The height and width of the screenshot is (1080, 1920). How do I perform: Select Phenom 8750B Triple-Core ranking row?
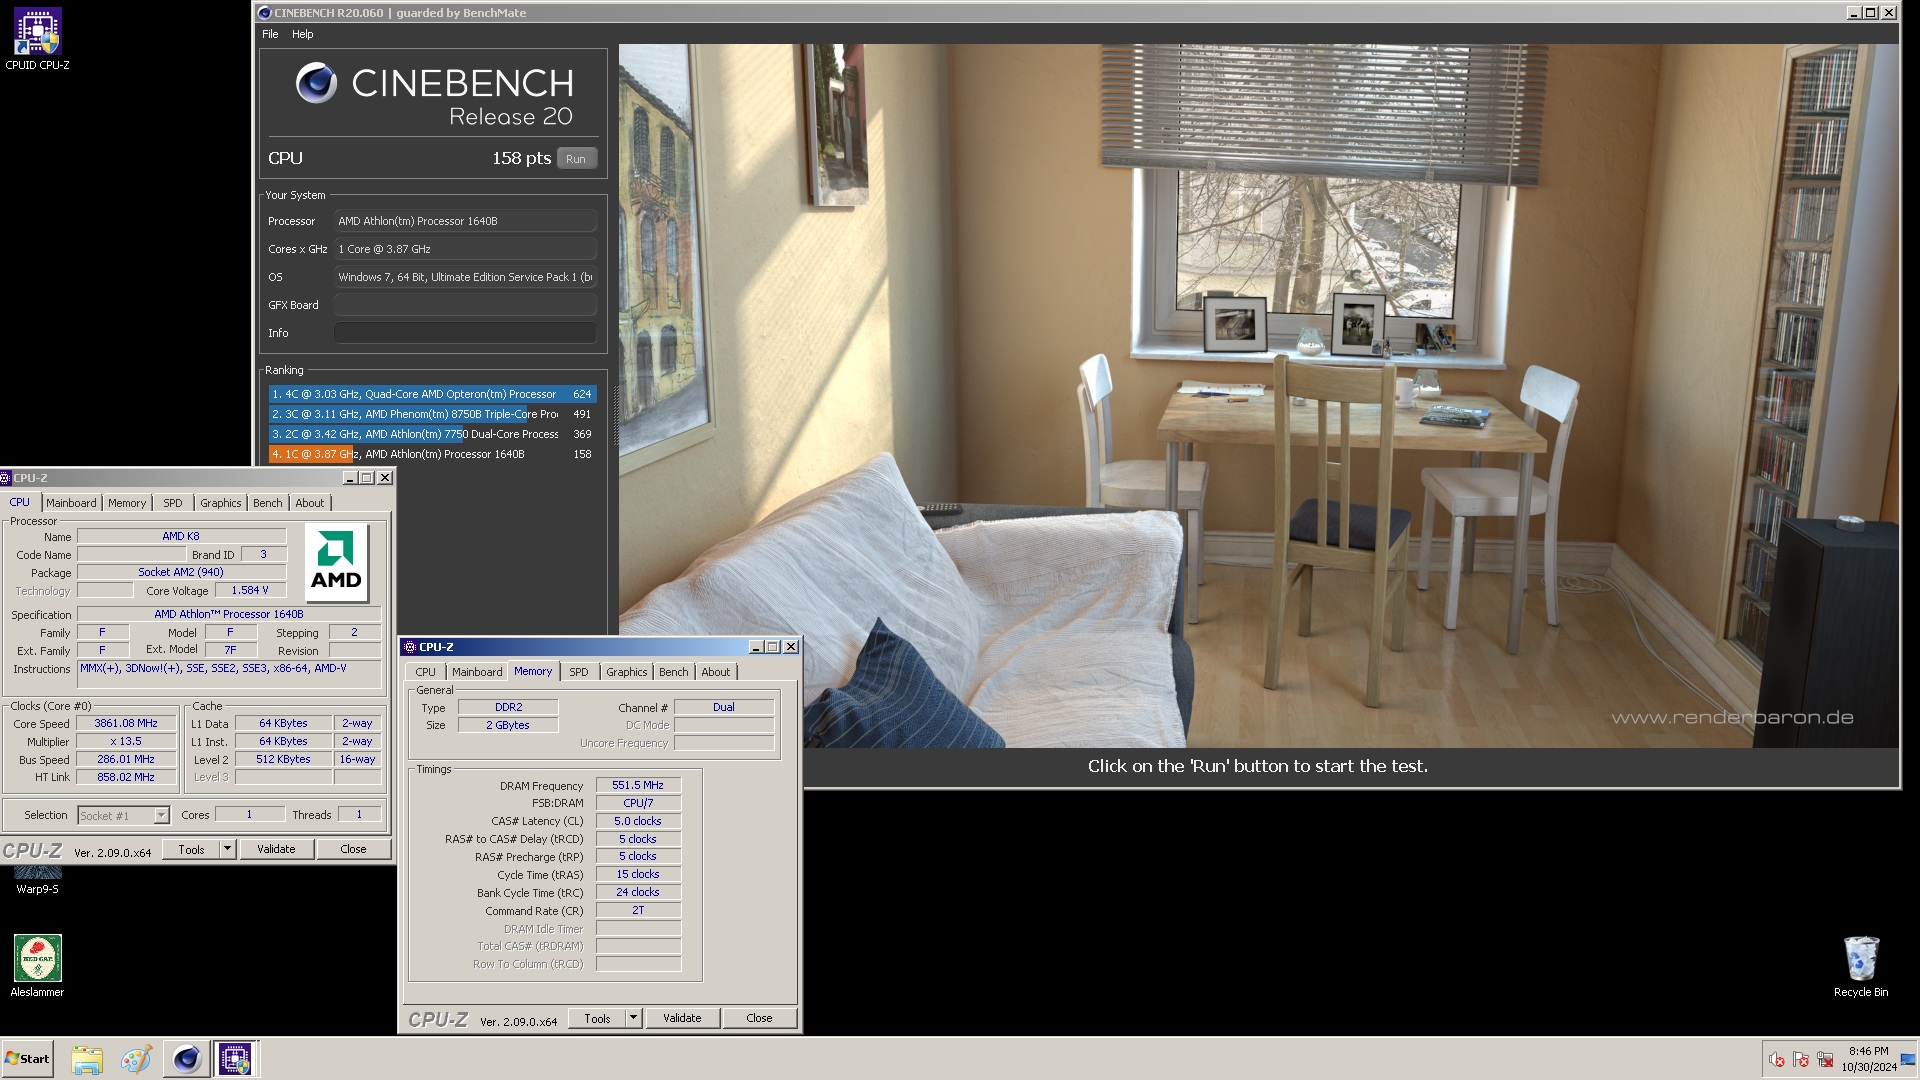[x=432, y=414]
